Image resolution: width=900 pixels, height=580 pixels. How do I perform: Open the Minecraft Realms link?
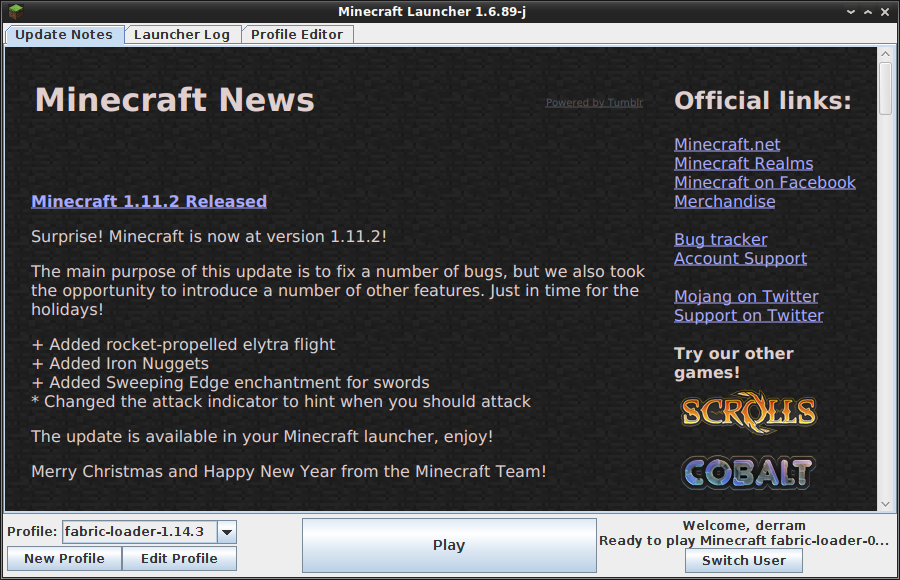pos(744,163)
